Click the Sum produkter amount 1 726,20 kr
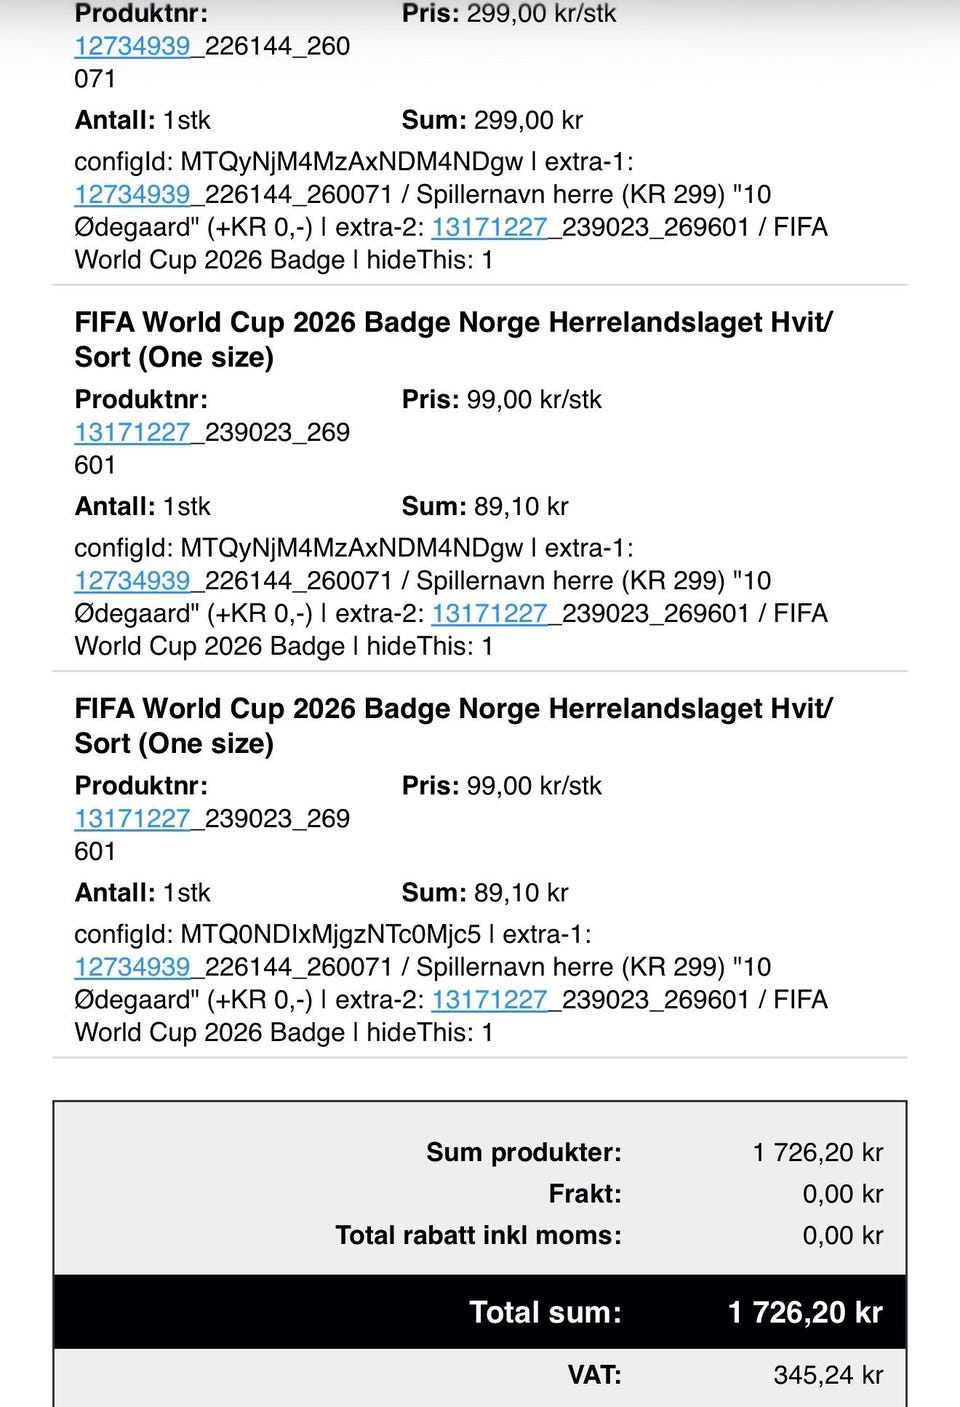 [x=818, y=1152]
